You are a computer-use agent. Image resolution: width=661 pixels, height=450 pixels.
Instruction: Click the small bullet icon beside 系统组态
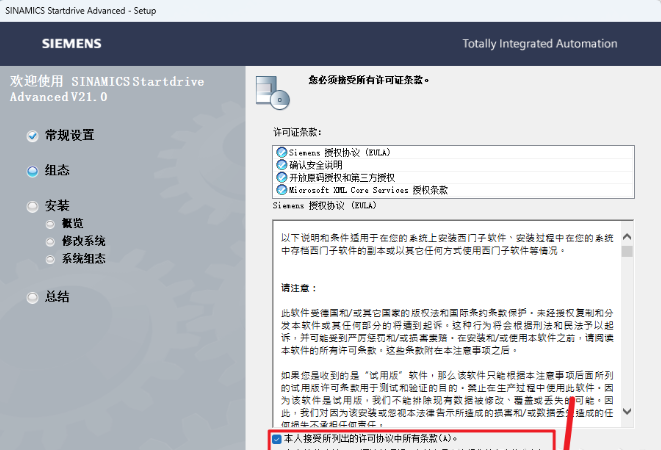coord(50,259)
